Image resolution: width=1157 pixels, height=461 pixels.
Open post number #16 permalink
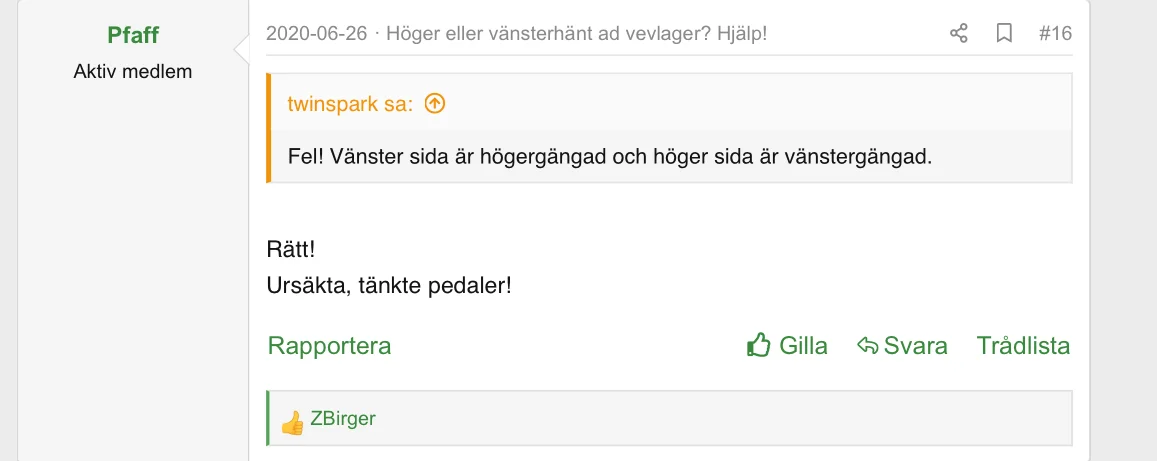(1055, 33)
